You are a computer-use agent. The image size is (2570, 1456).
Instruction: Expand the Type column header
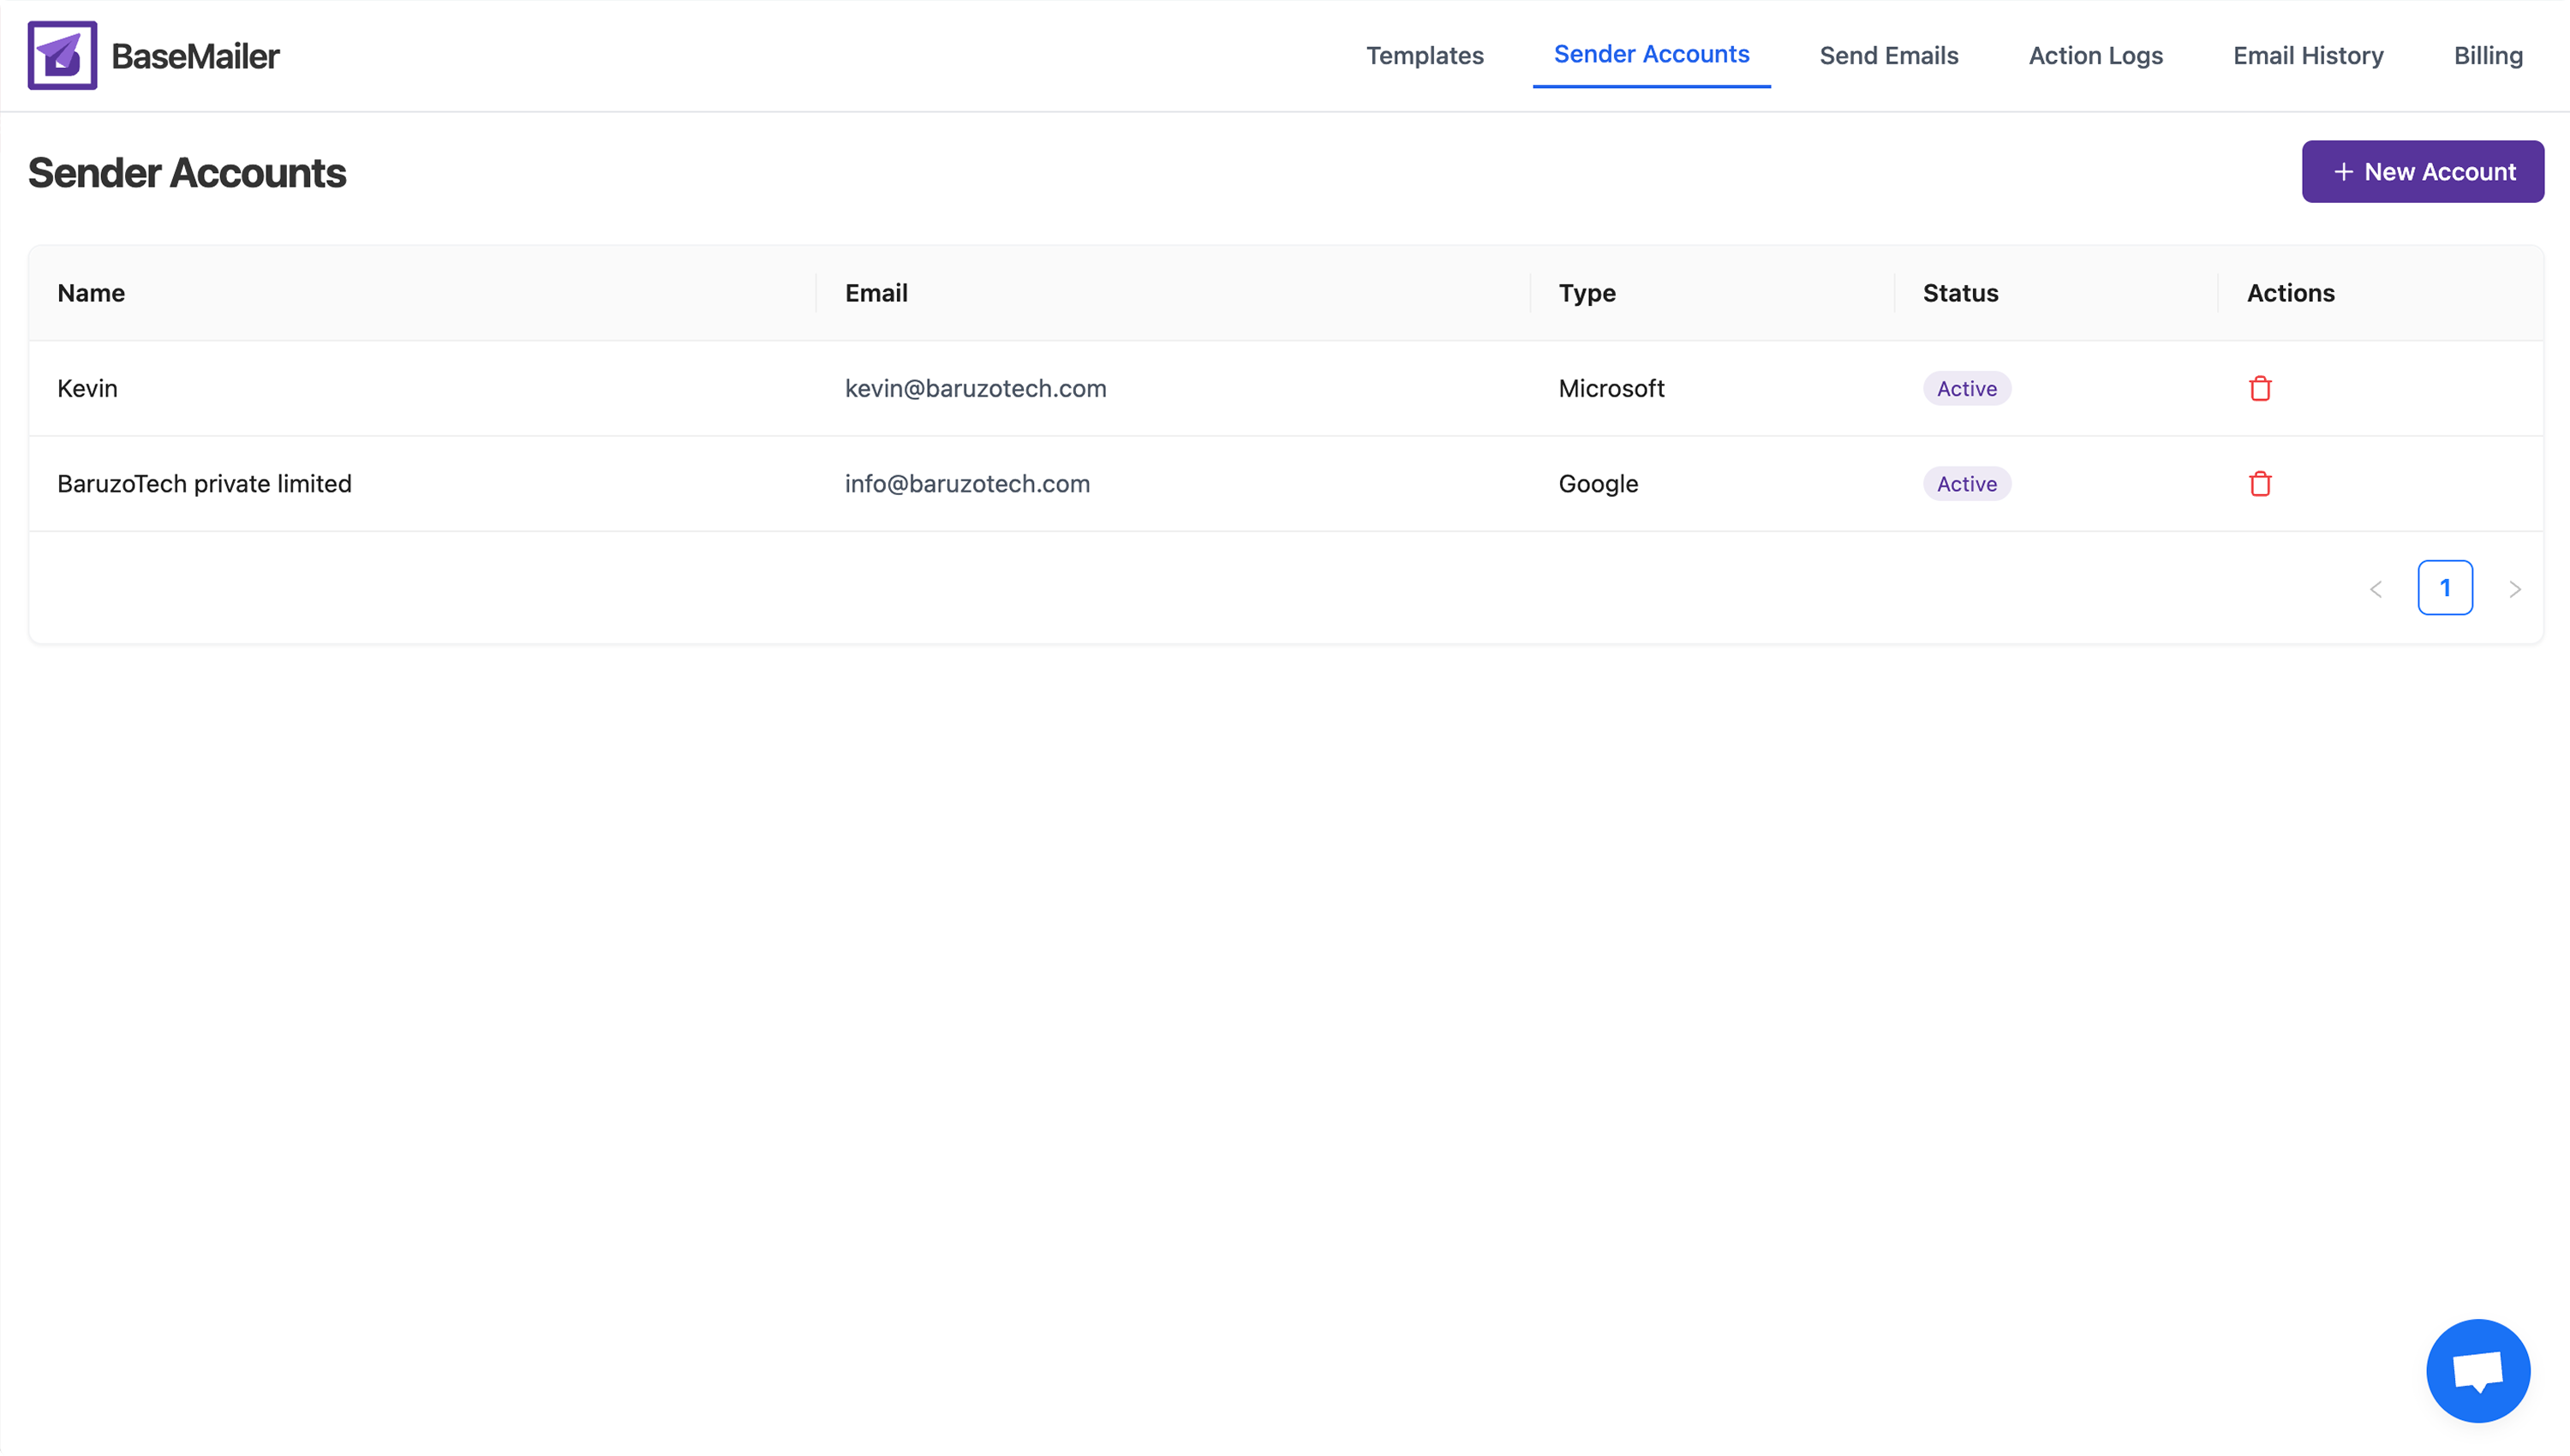pos(1587,292)
